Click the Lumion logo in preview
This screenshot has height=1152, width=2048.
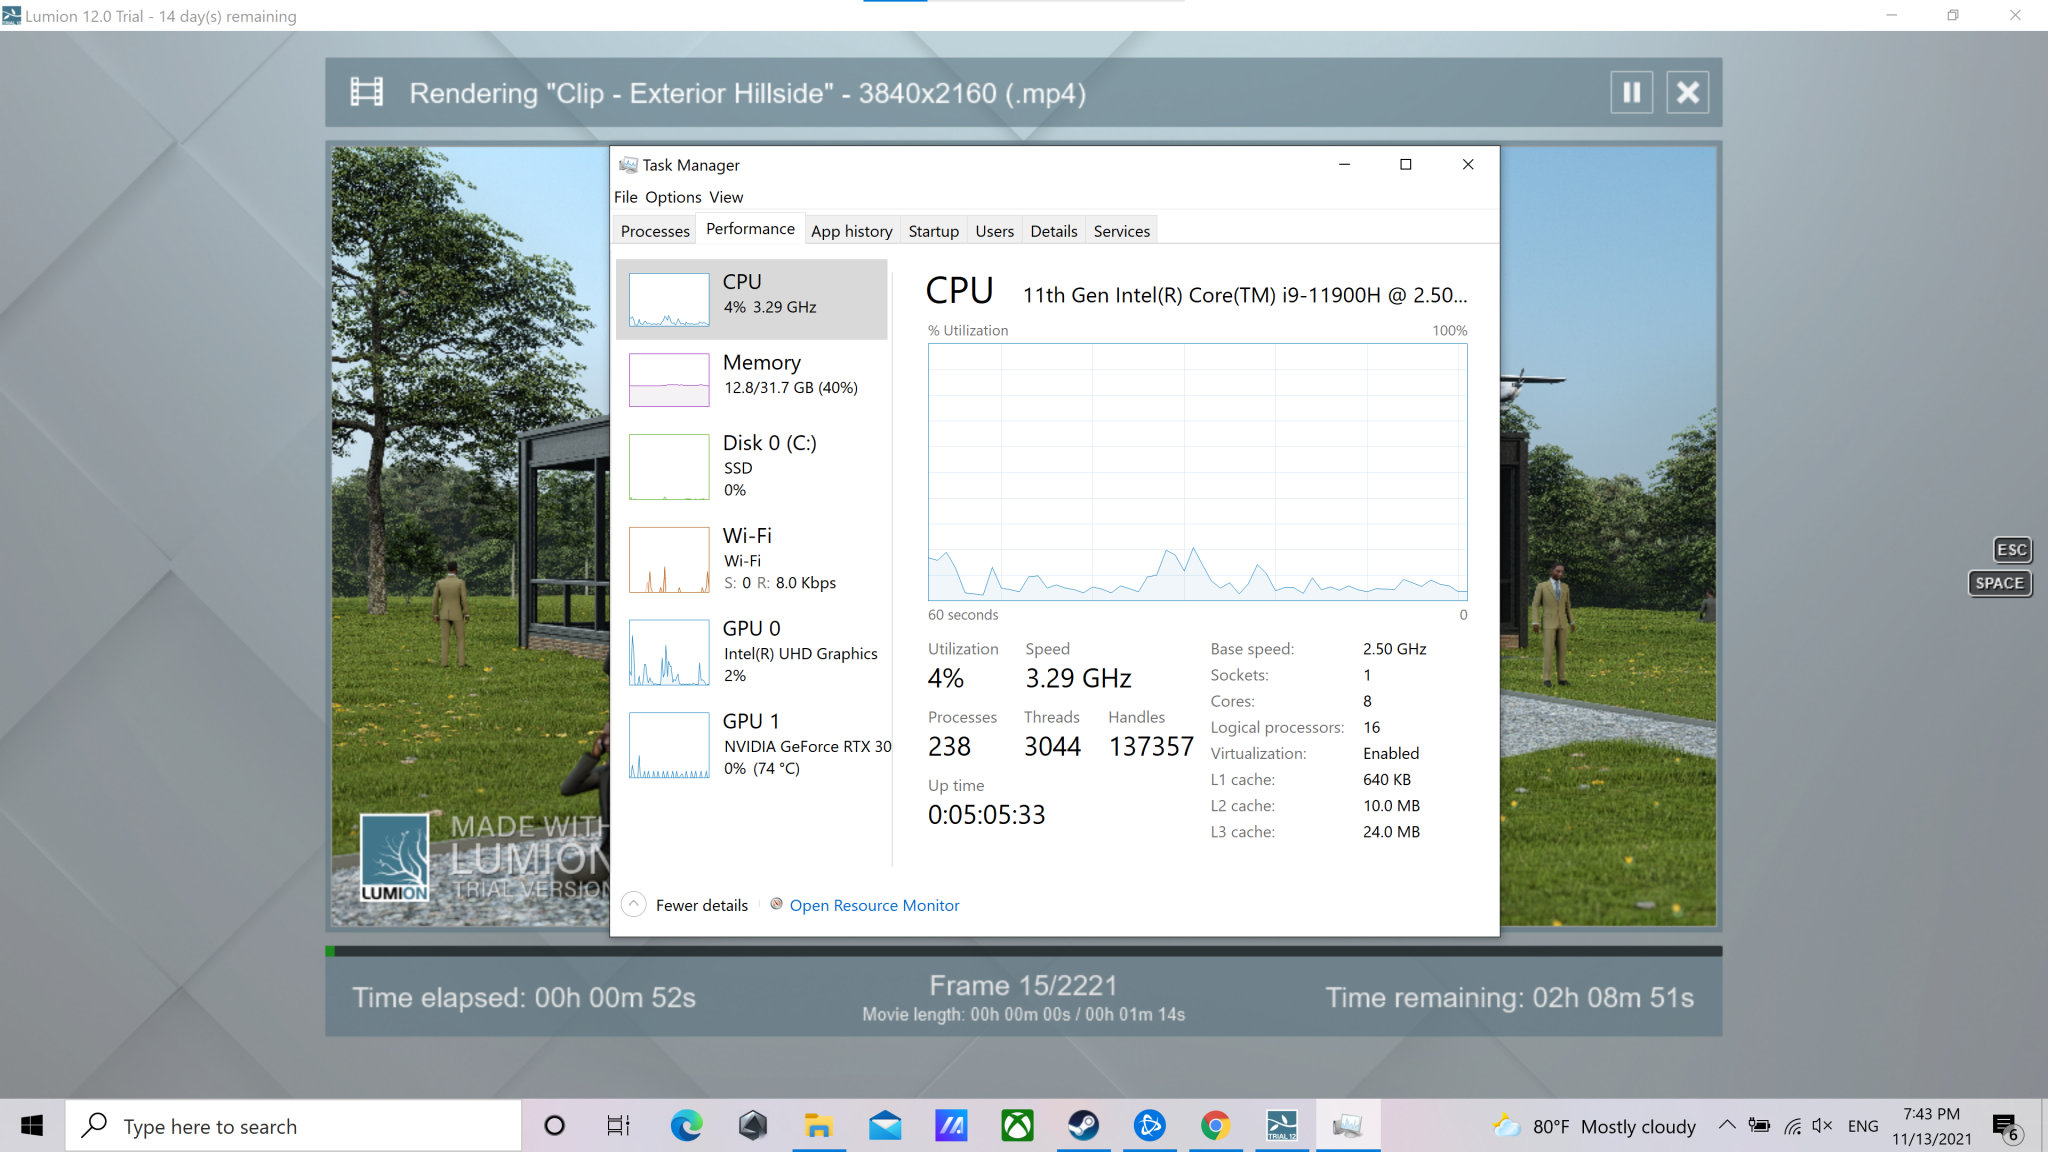tap(394, 857)
